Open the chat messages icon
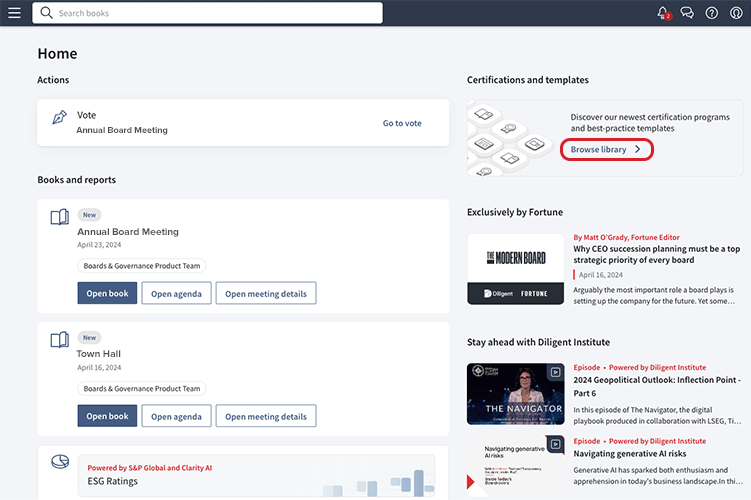Screen dimensions: 751x500 687,13
